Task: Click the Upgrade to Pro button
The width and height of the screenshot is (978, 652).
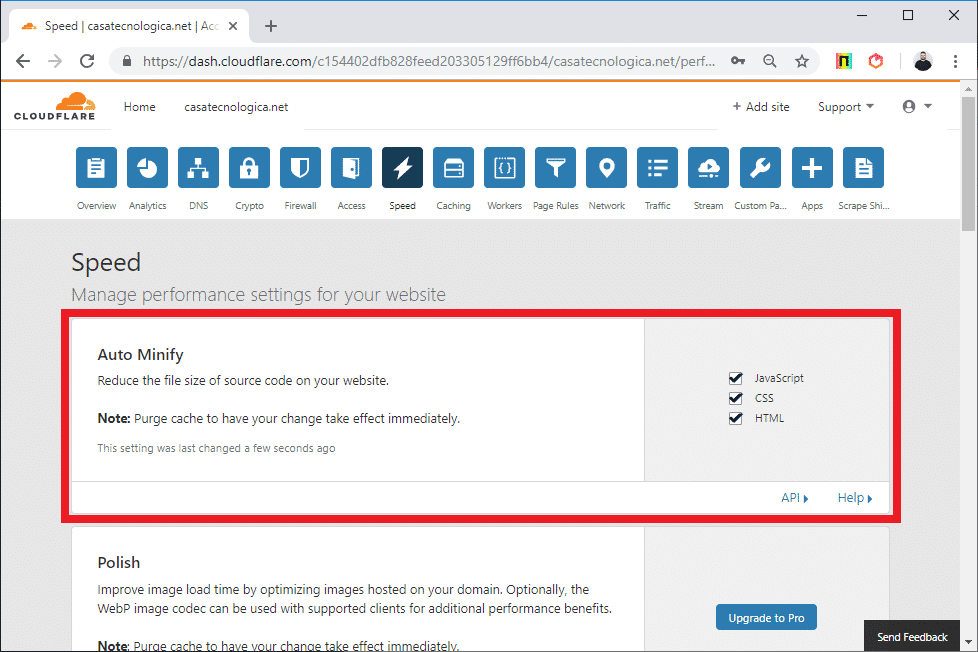Action: (x=766, y=618)
